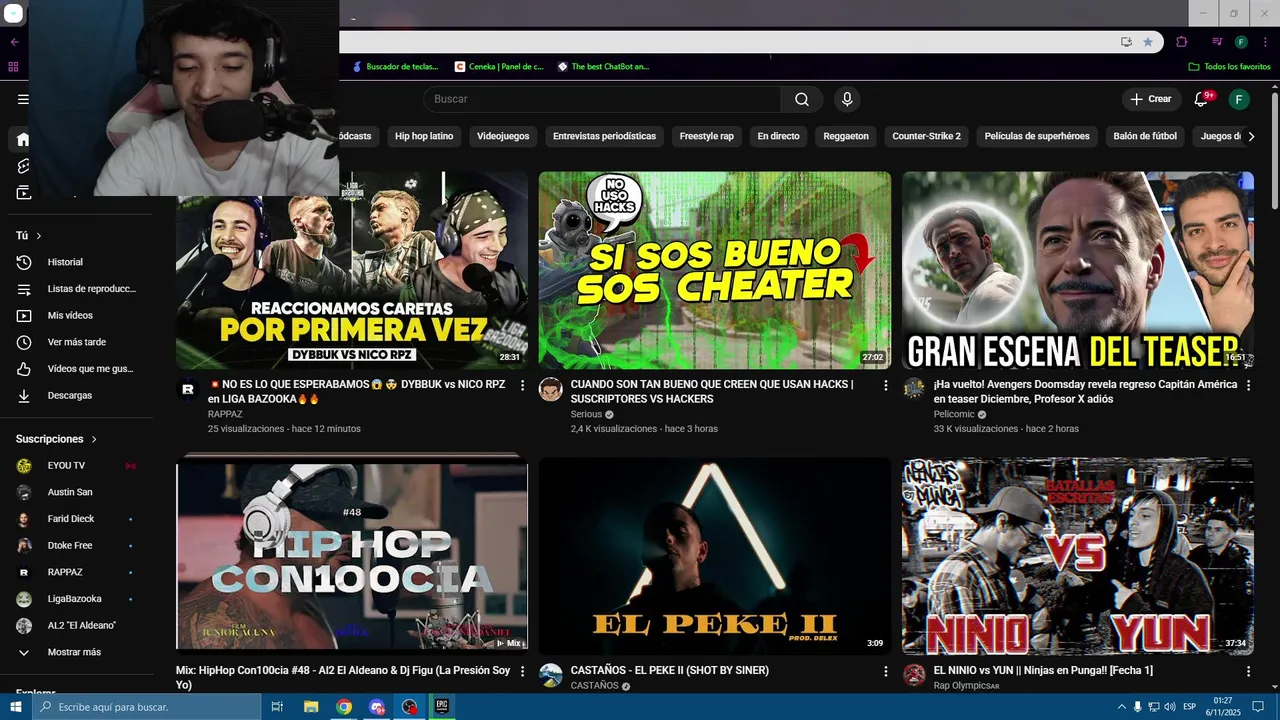This screenshot has width=1280, height=720.
Task: Open Ceneka Panel bookmark
Action: tap(499, 67)
